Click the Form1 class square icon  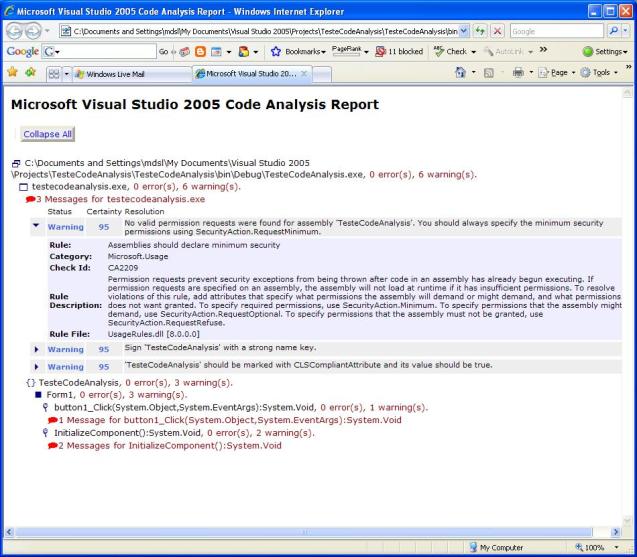pyautogui.click(x=38, y=396)
